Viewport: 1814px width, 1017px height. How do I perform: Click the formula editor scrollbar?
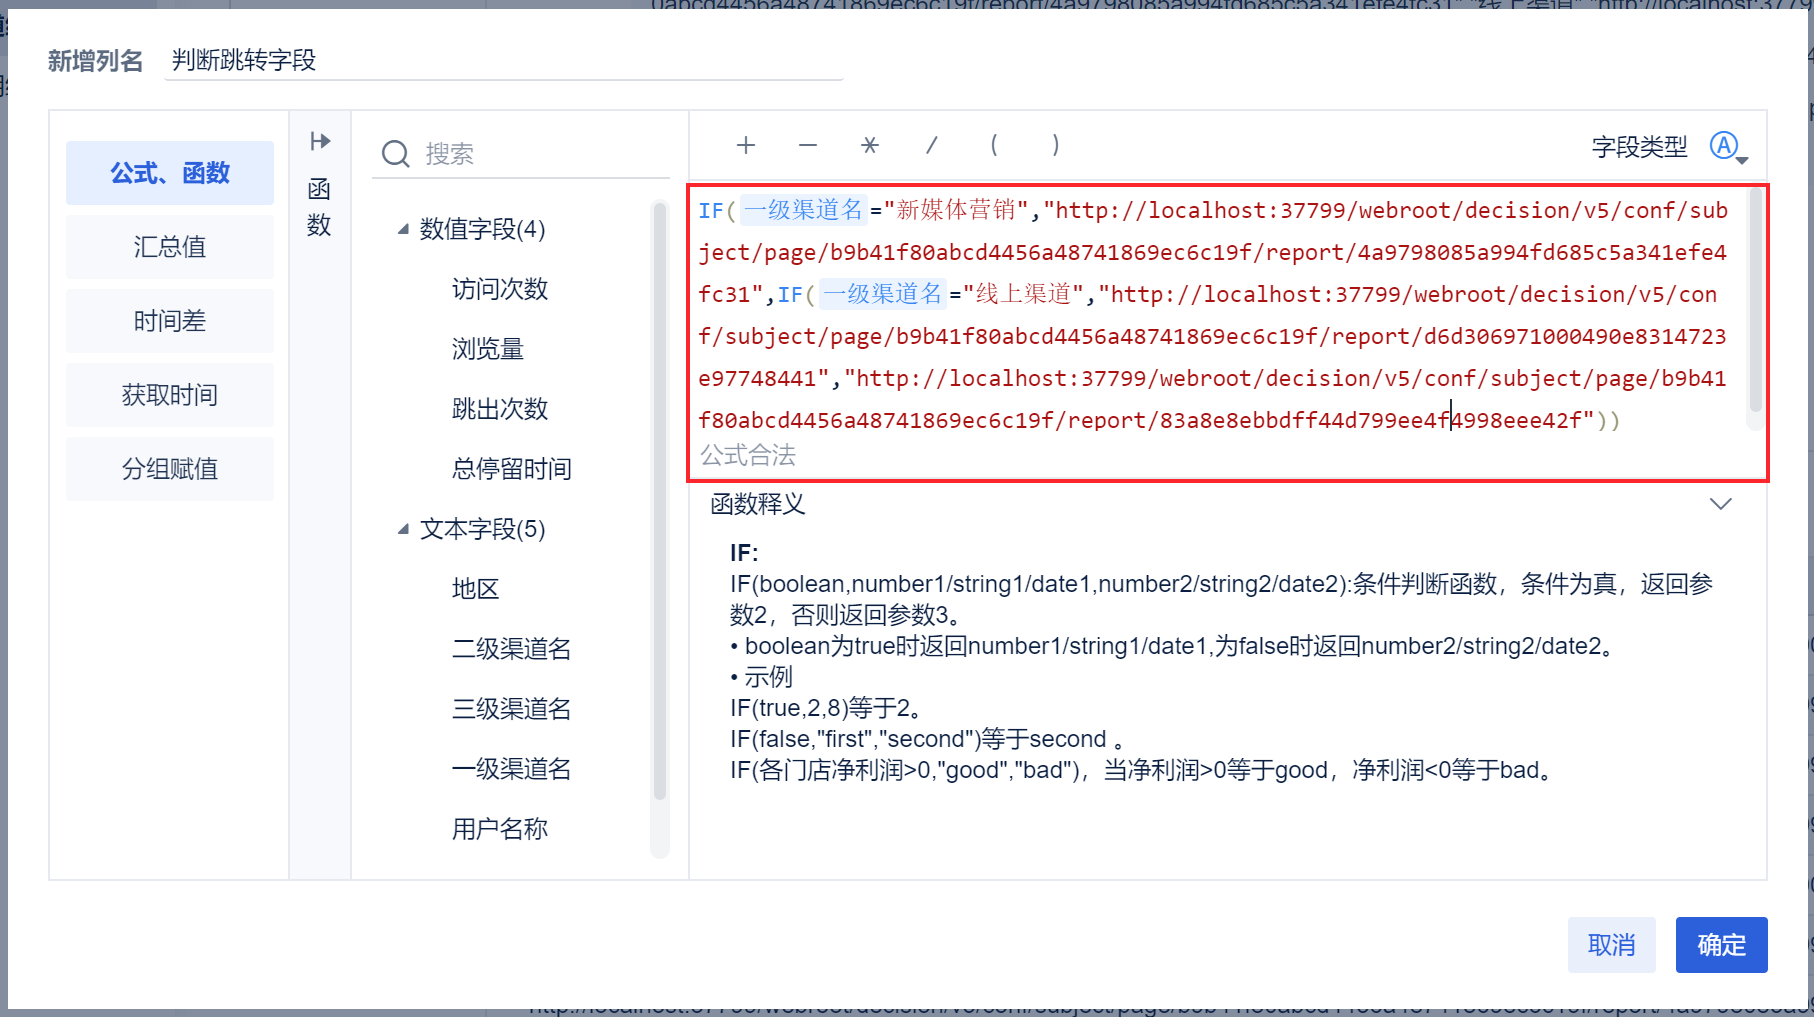[1755, 300]
